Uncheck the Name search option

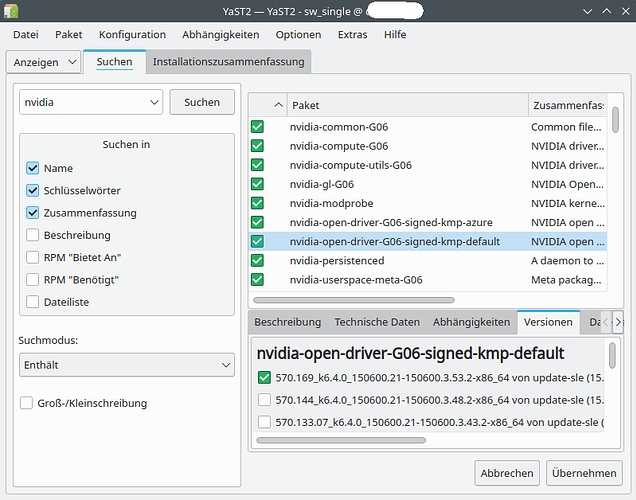point(32,168)
